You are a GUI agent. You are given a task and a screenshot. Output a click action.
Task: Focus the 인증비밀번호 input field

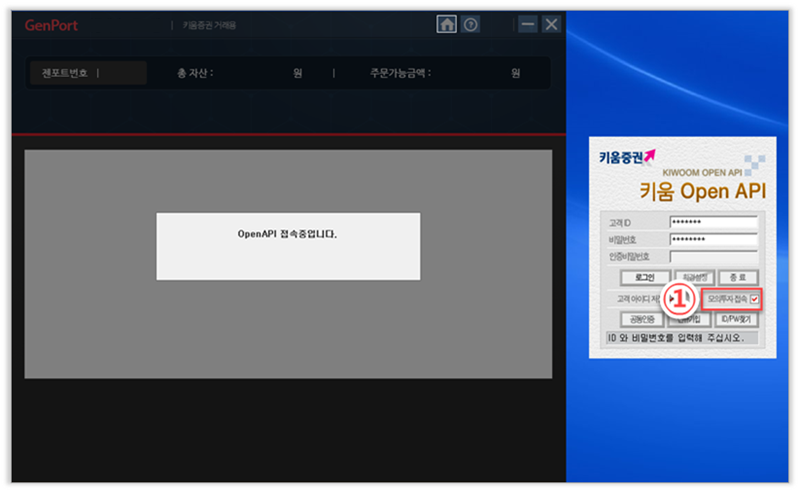coord(713,256)
